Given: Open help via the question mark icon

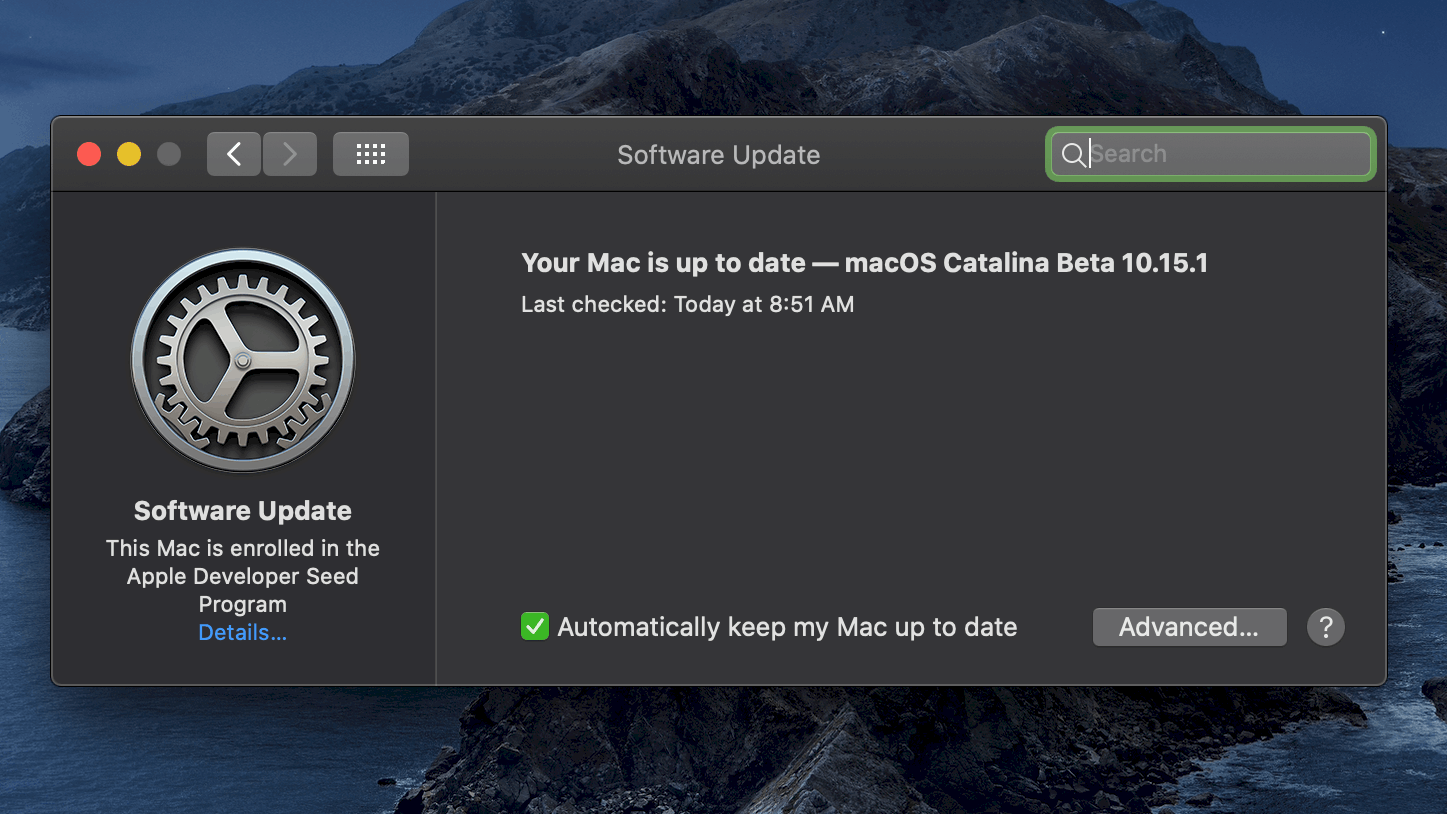Looking at the screenshot, I should click(x=1325, y=627).
